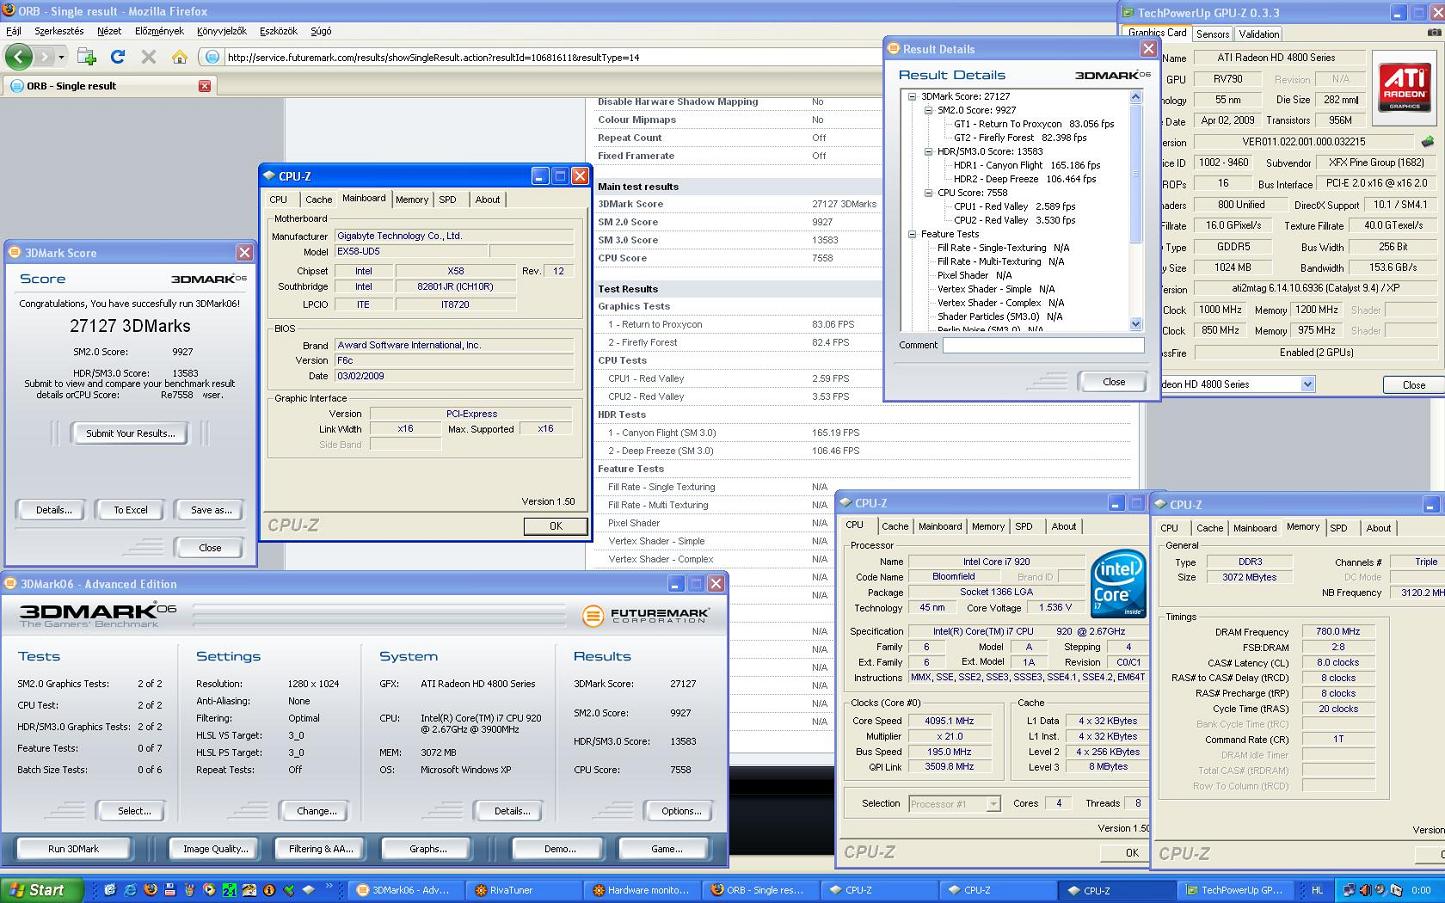
Task: Switch to Sensors tab in GPU-Z
Action: coord(1212,34)
